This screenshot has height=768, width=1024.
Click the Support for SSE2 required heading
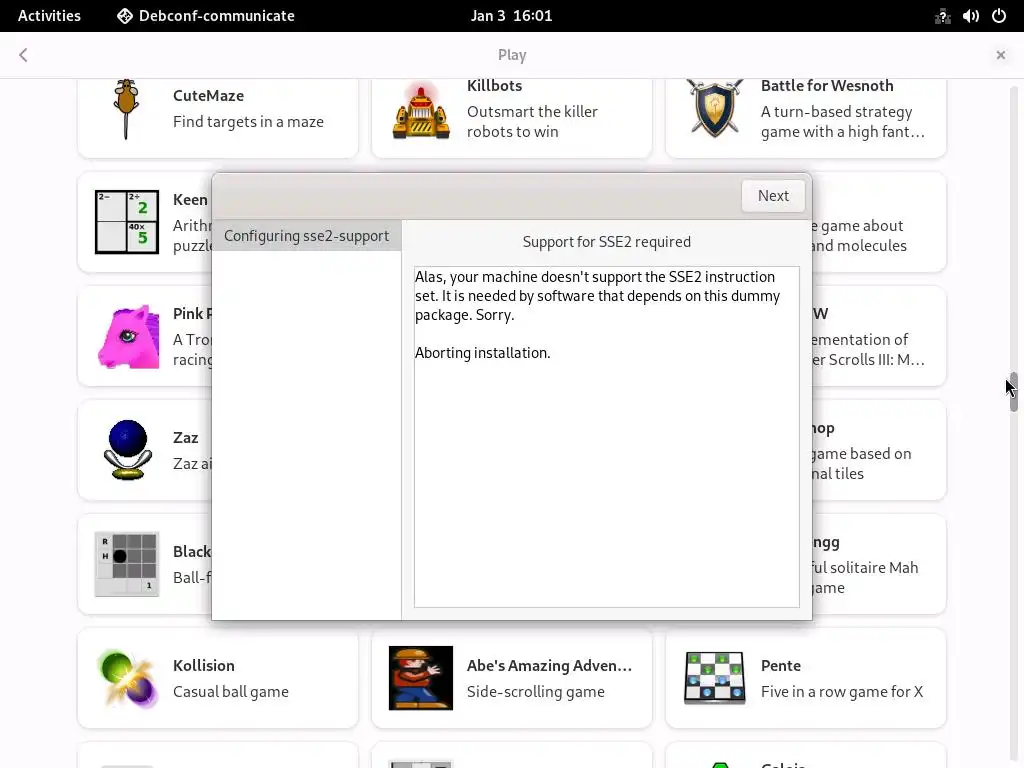pyautogui.click(x=607, y=242)
